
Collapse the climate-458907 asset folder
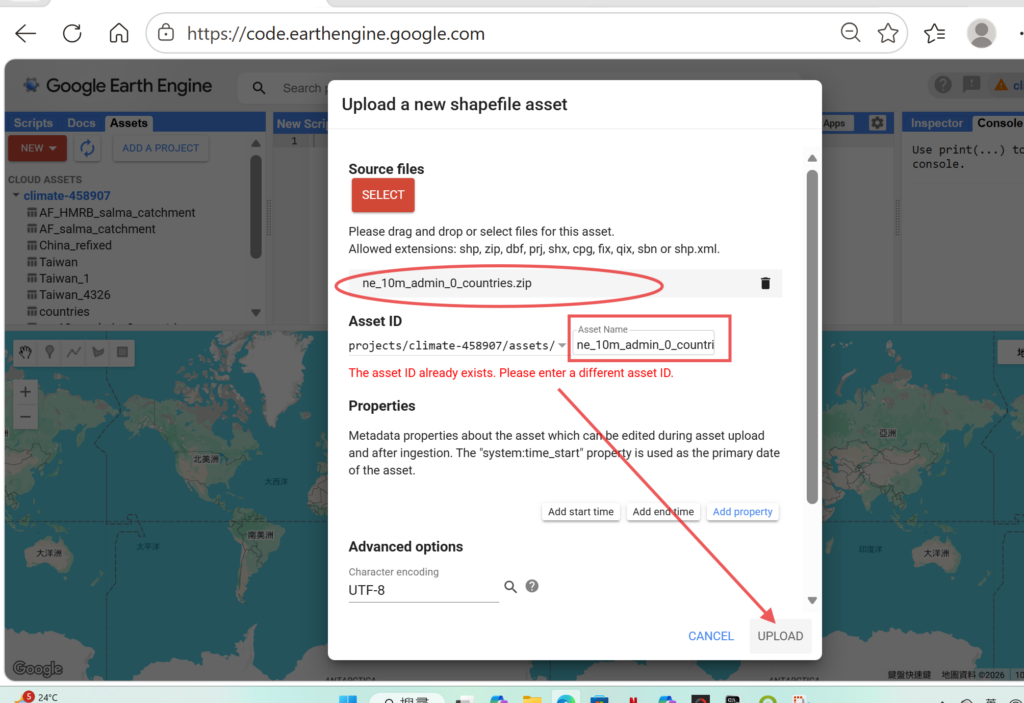click(16, 196)
